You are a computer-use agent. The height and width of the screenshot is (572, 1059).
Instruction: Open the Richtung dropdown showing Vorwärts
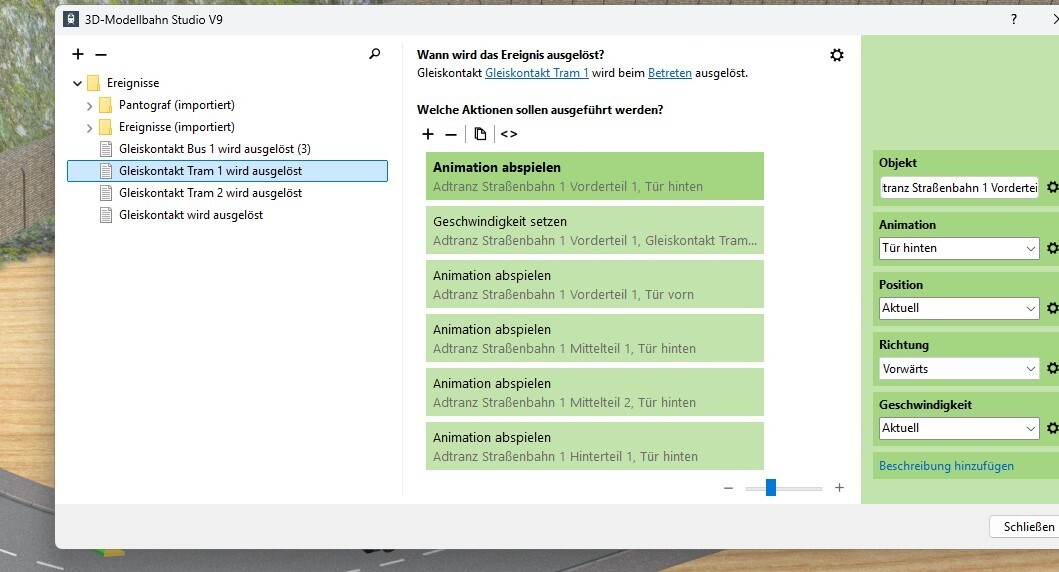pos(959,369)
